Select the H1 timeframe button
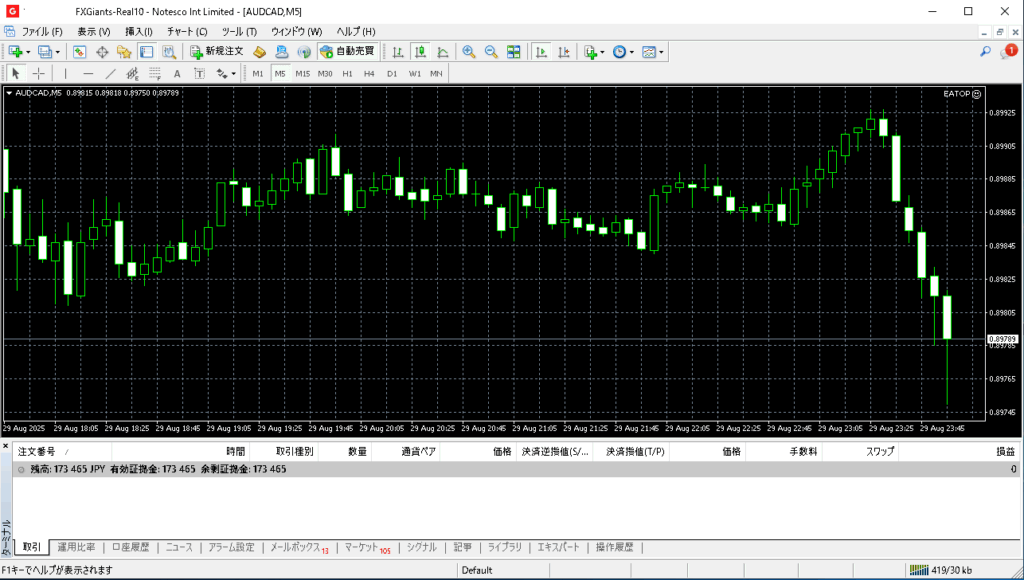This screenshot has height=580, width=1024. coord(347,73)
